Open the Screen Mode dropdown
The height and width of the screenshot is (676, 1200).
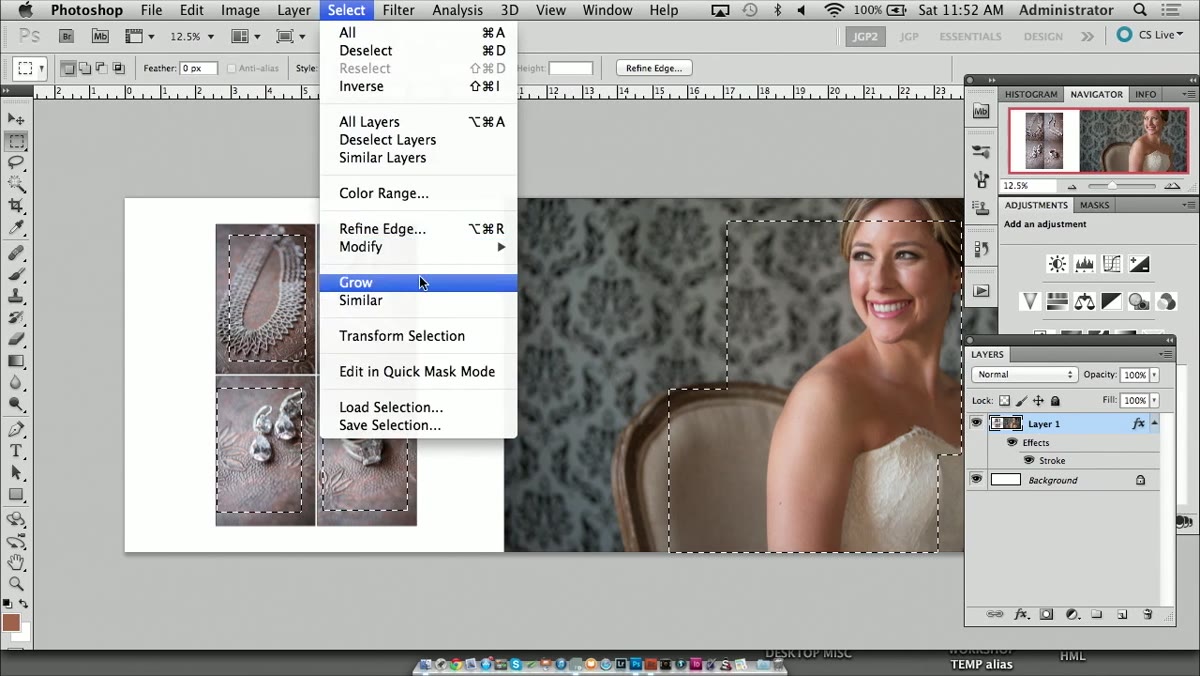point(290,36)
